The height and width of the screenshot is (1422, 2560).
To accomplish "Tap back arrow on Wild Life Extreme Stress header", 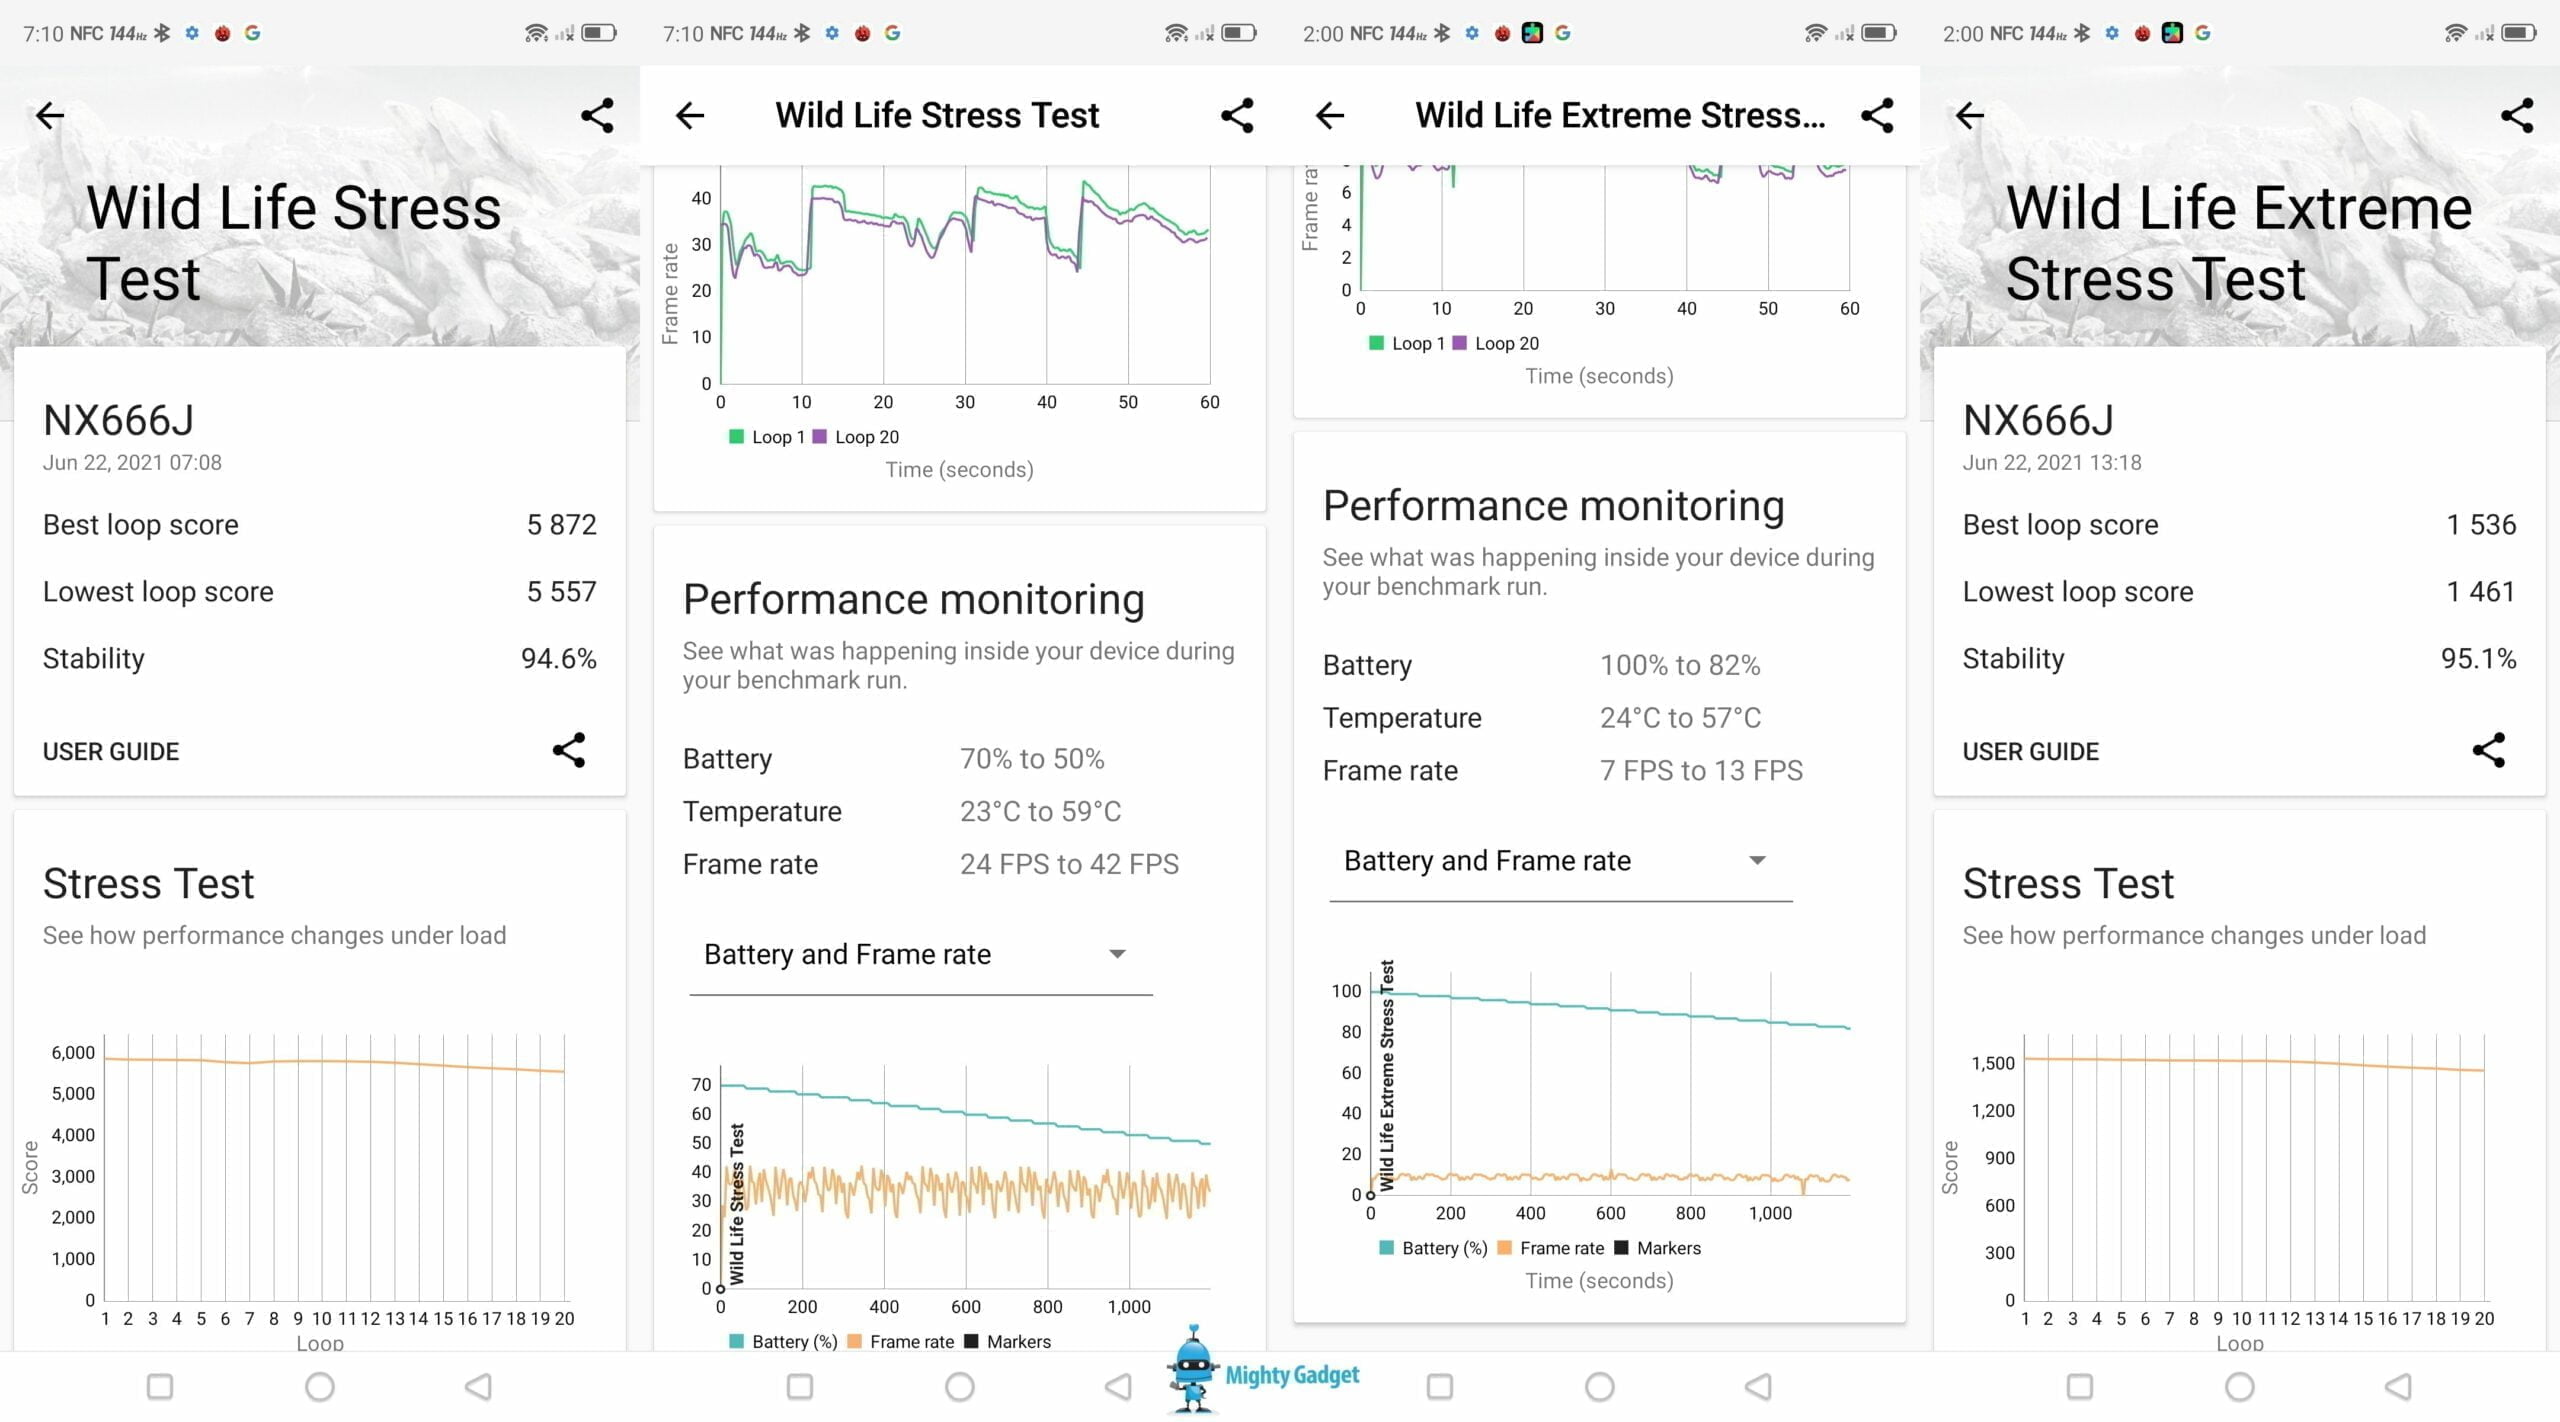I will (x=1330, y=116).
